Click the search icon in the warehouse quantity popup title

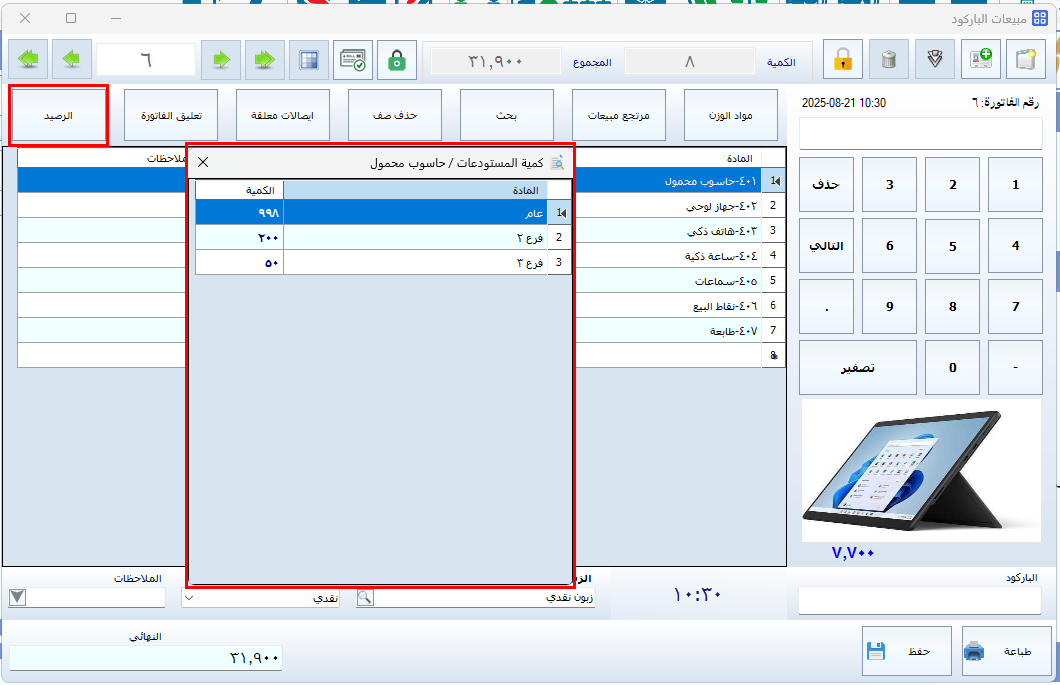558,162
